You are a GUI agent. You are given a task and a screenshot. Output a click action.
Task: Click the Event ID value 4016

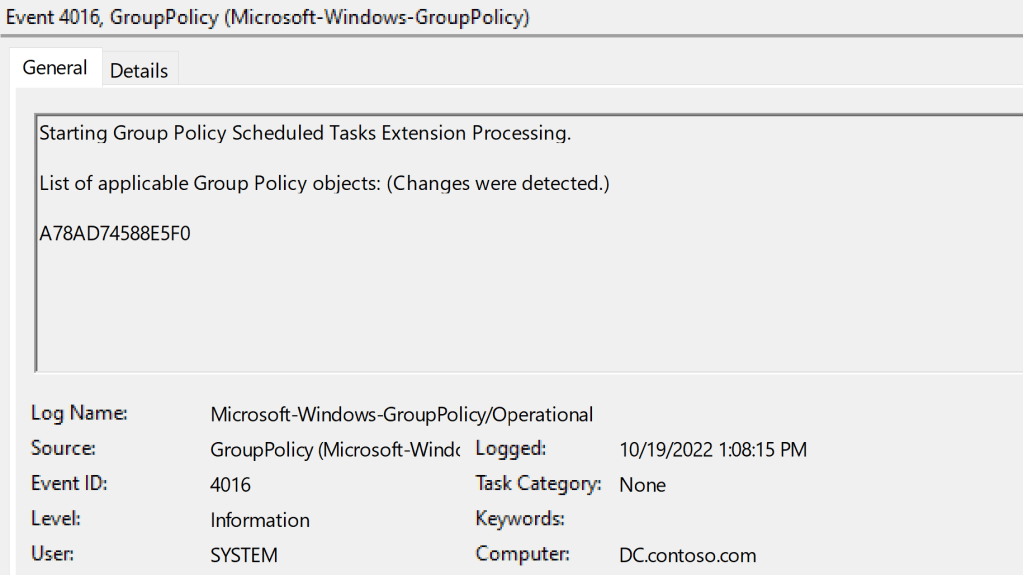tap(230, 485)
